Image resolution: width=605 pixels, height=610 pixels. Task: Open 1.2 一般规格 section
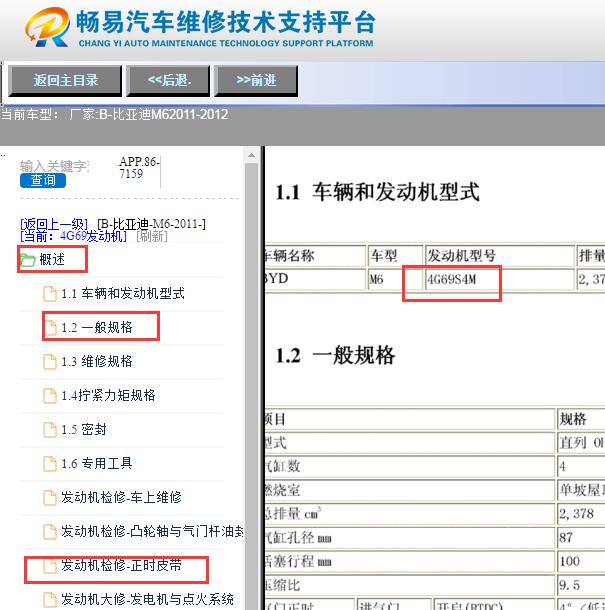(x=96, y=327)
